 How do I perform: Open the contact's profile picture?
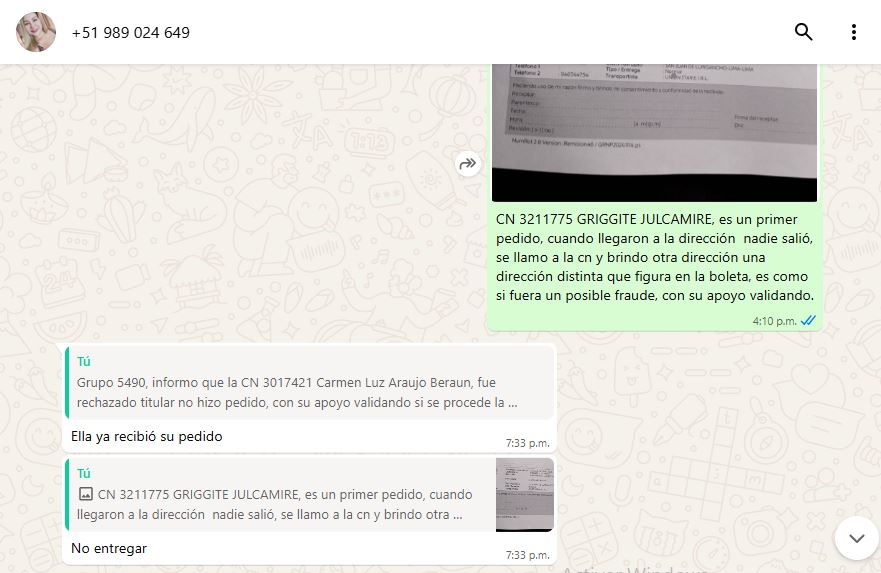click(36, 32)
